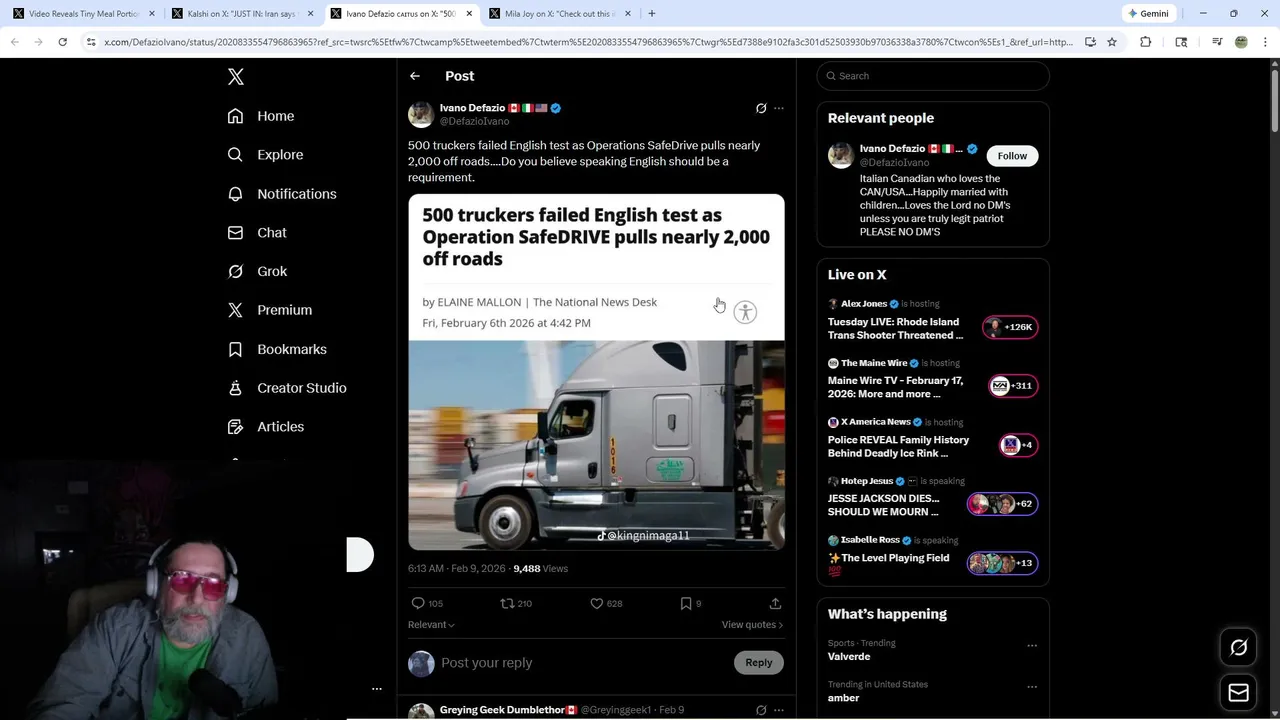Reload the page
Viewport: 1280px width, 720px height.
(x=62, y=42)
